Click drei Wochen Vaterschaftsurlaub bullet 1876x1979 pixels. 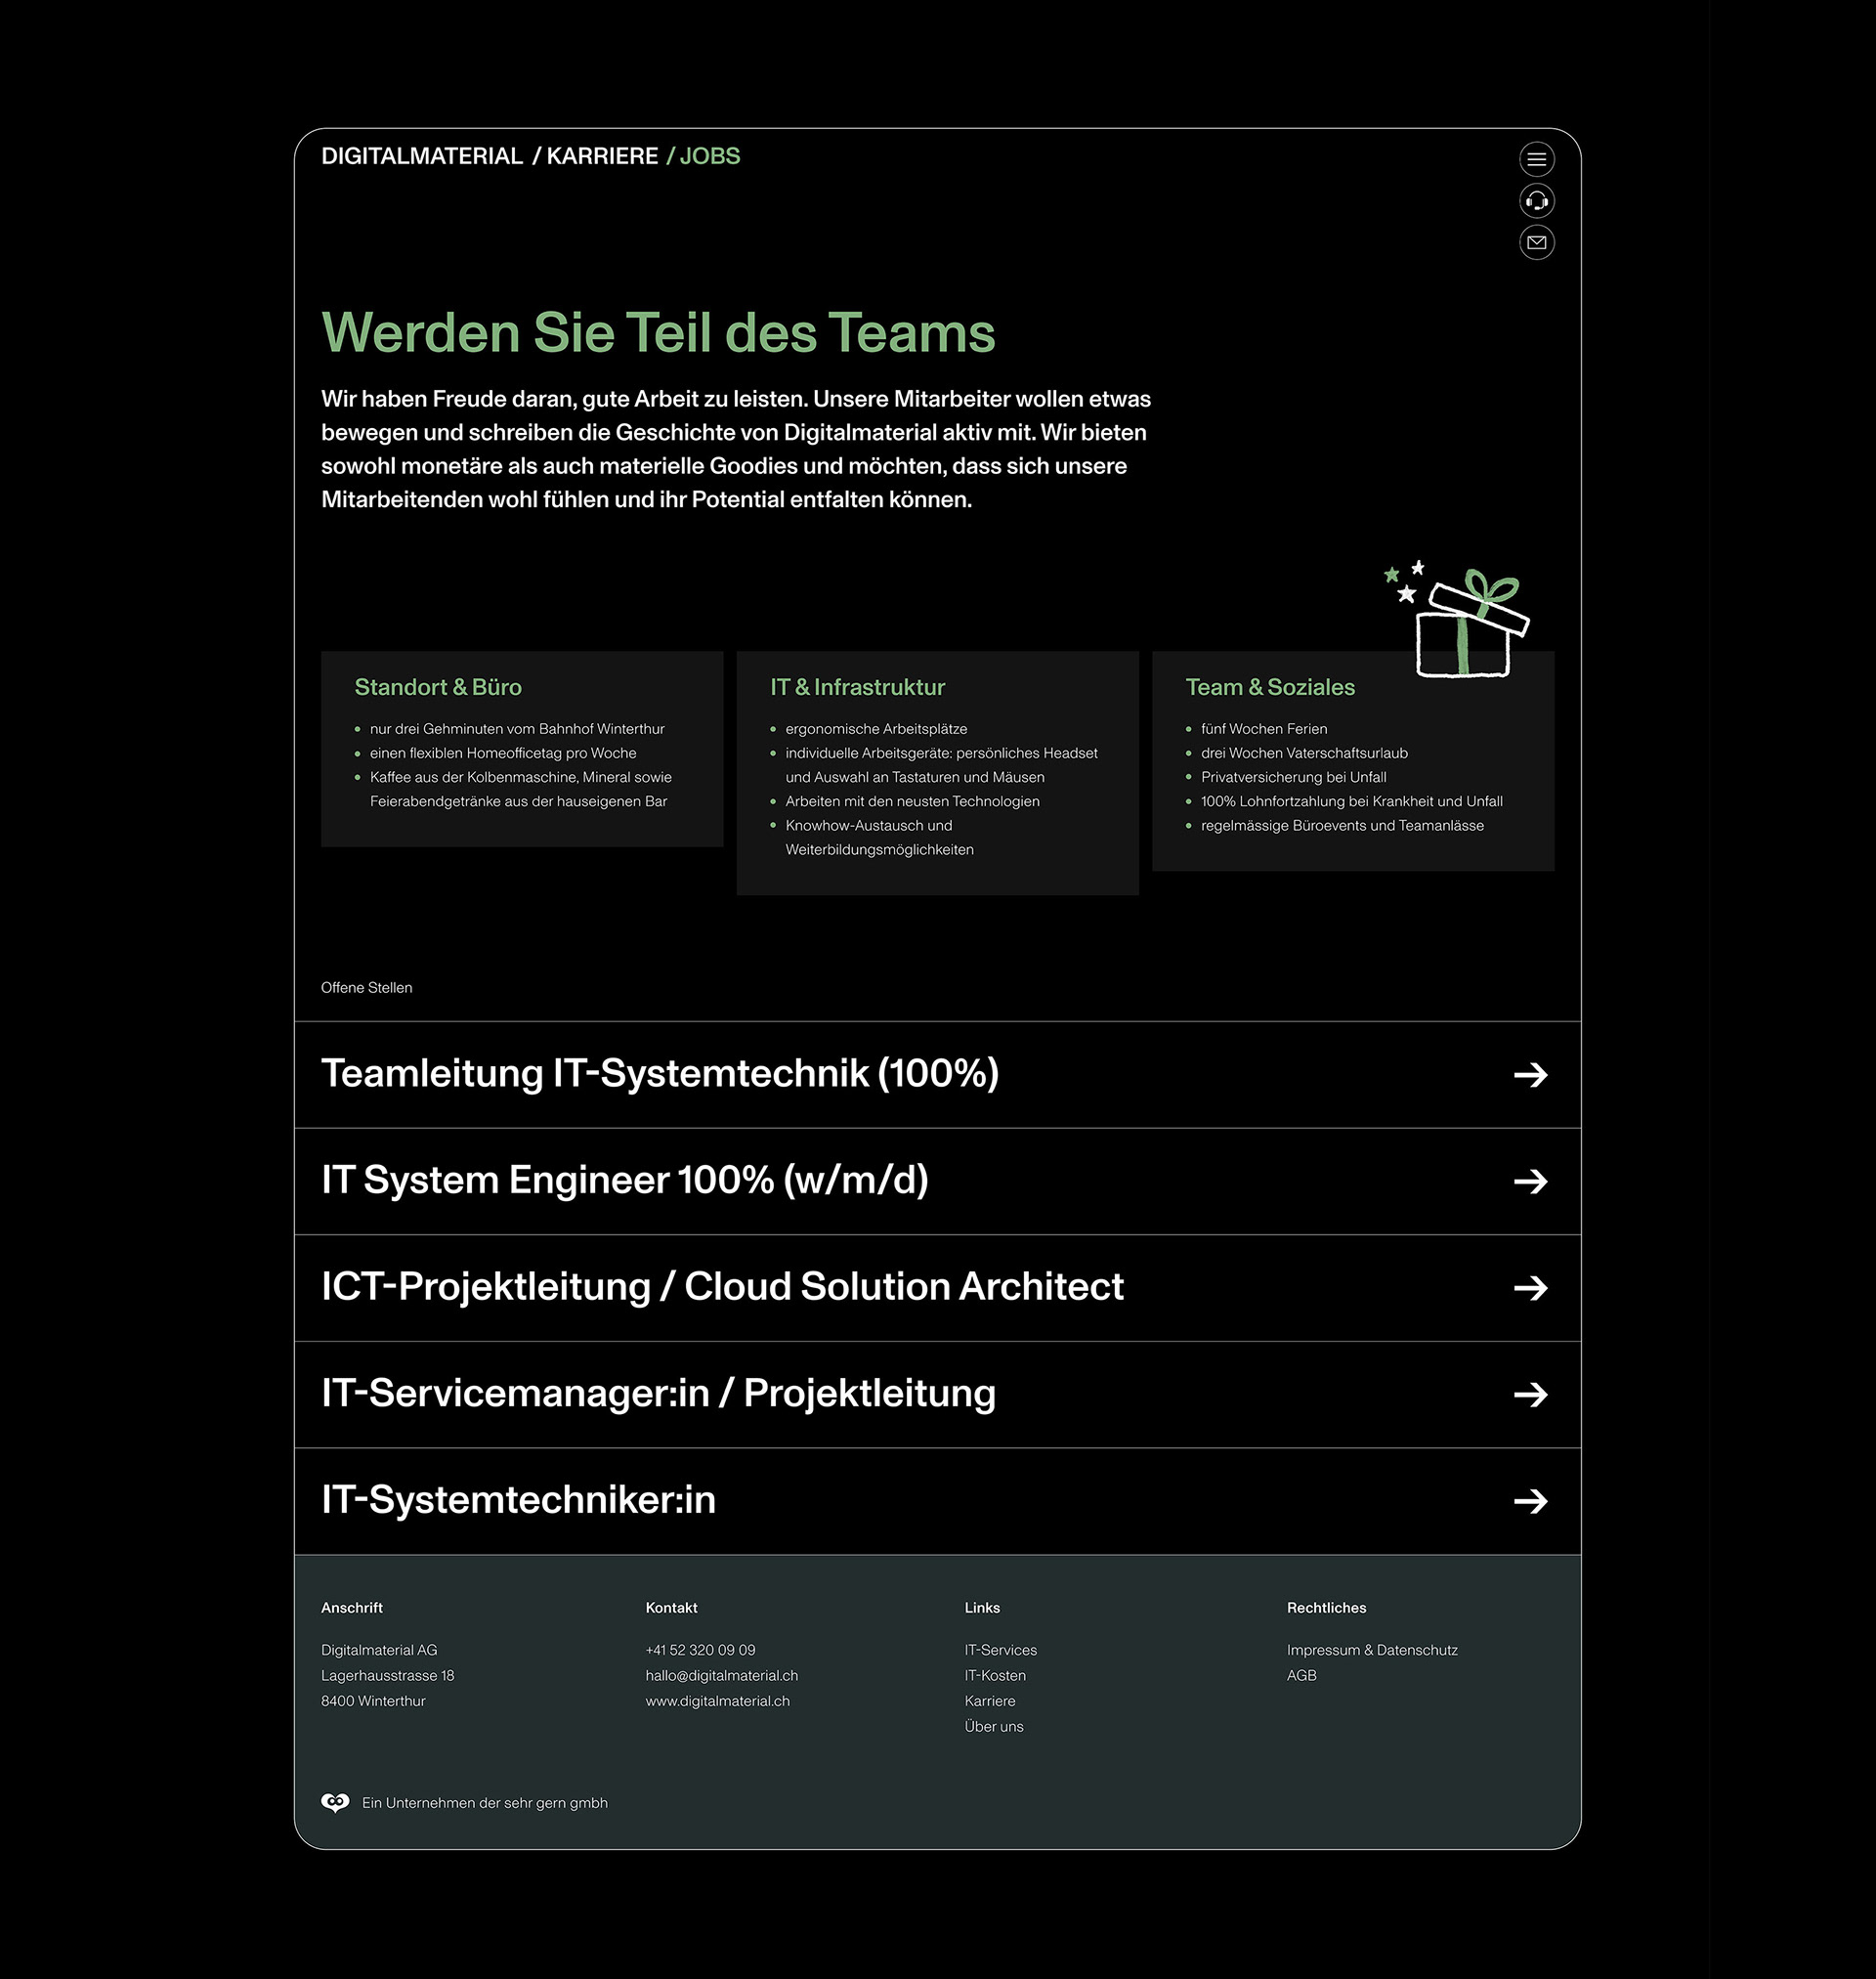[1304, 753]
